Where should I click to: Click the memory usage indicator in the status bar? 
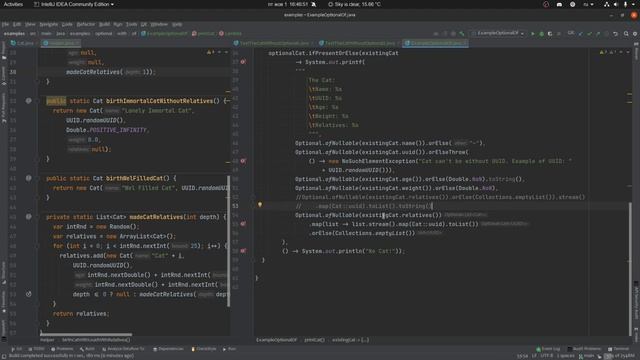click(x=620, y=356)
